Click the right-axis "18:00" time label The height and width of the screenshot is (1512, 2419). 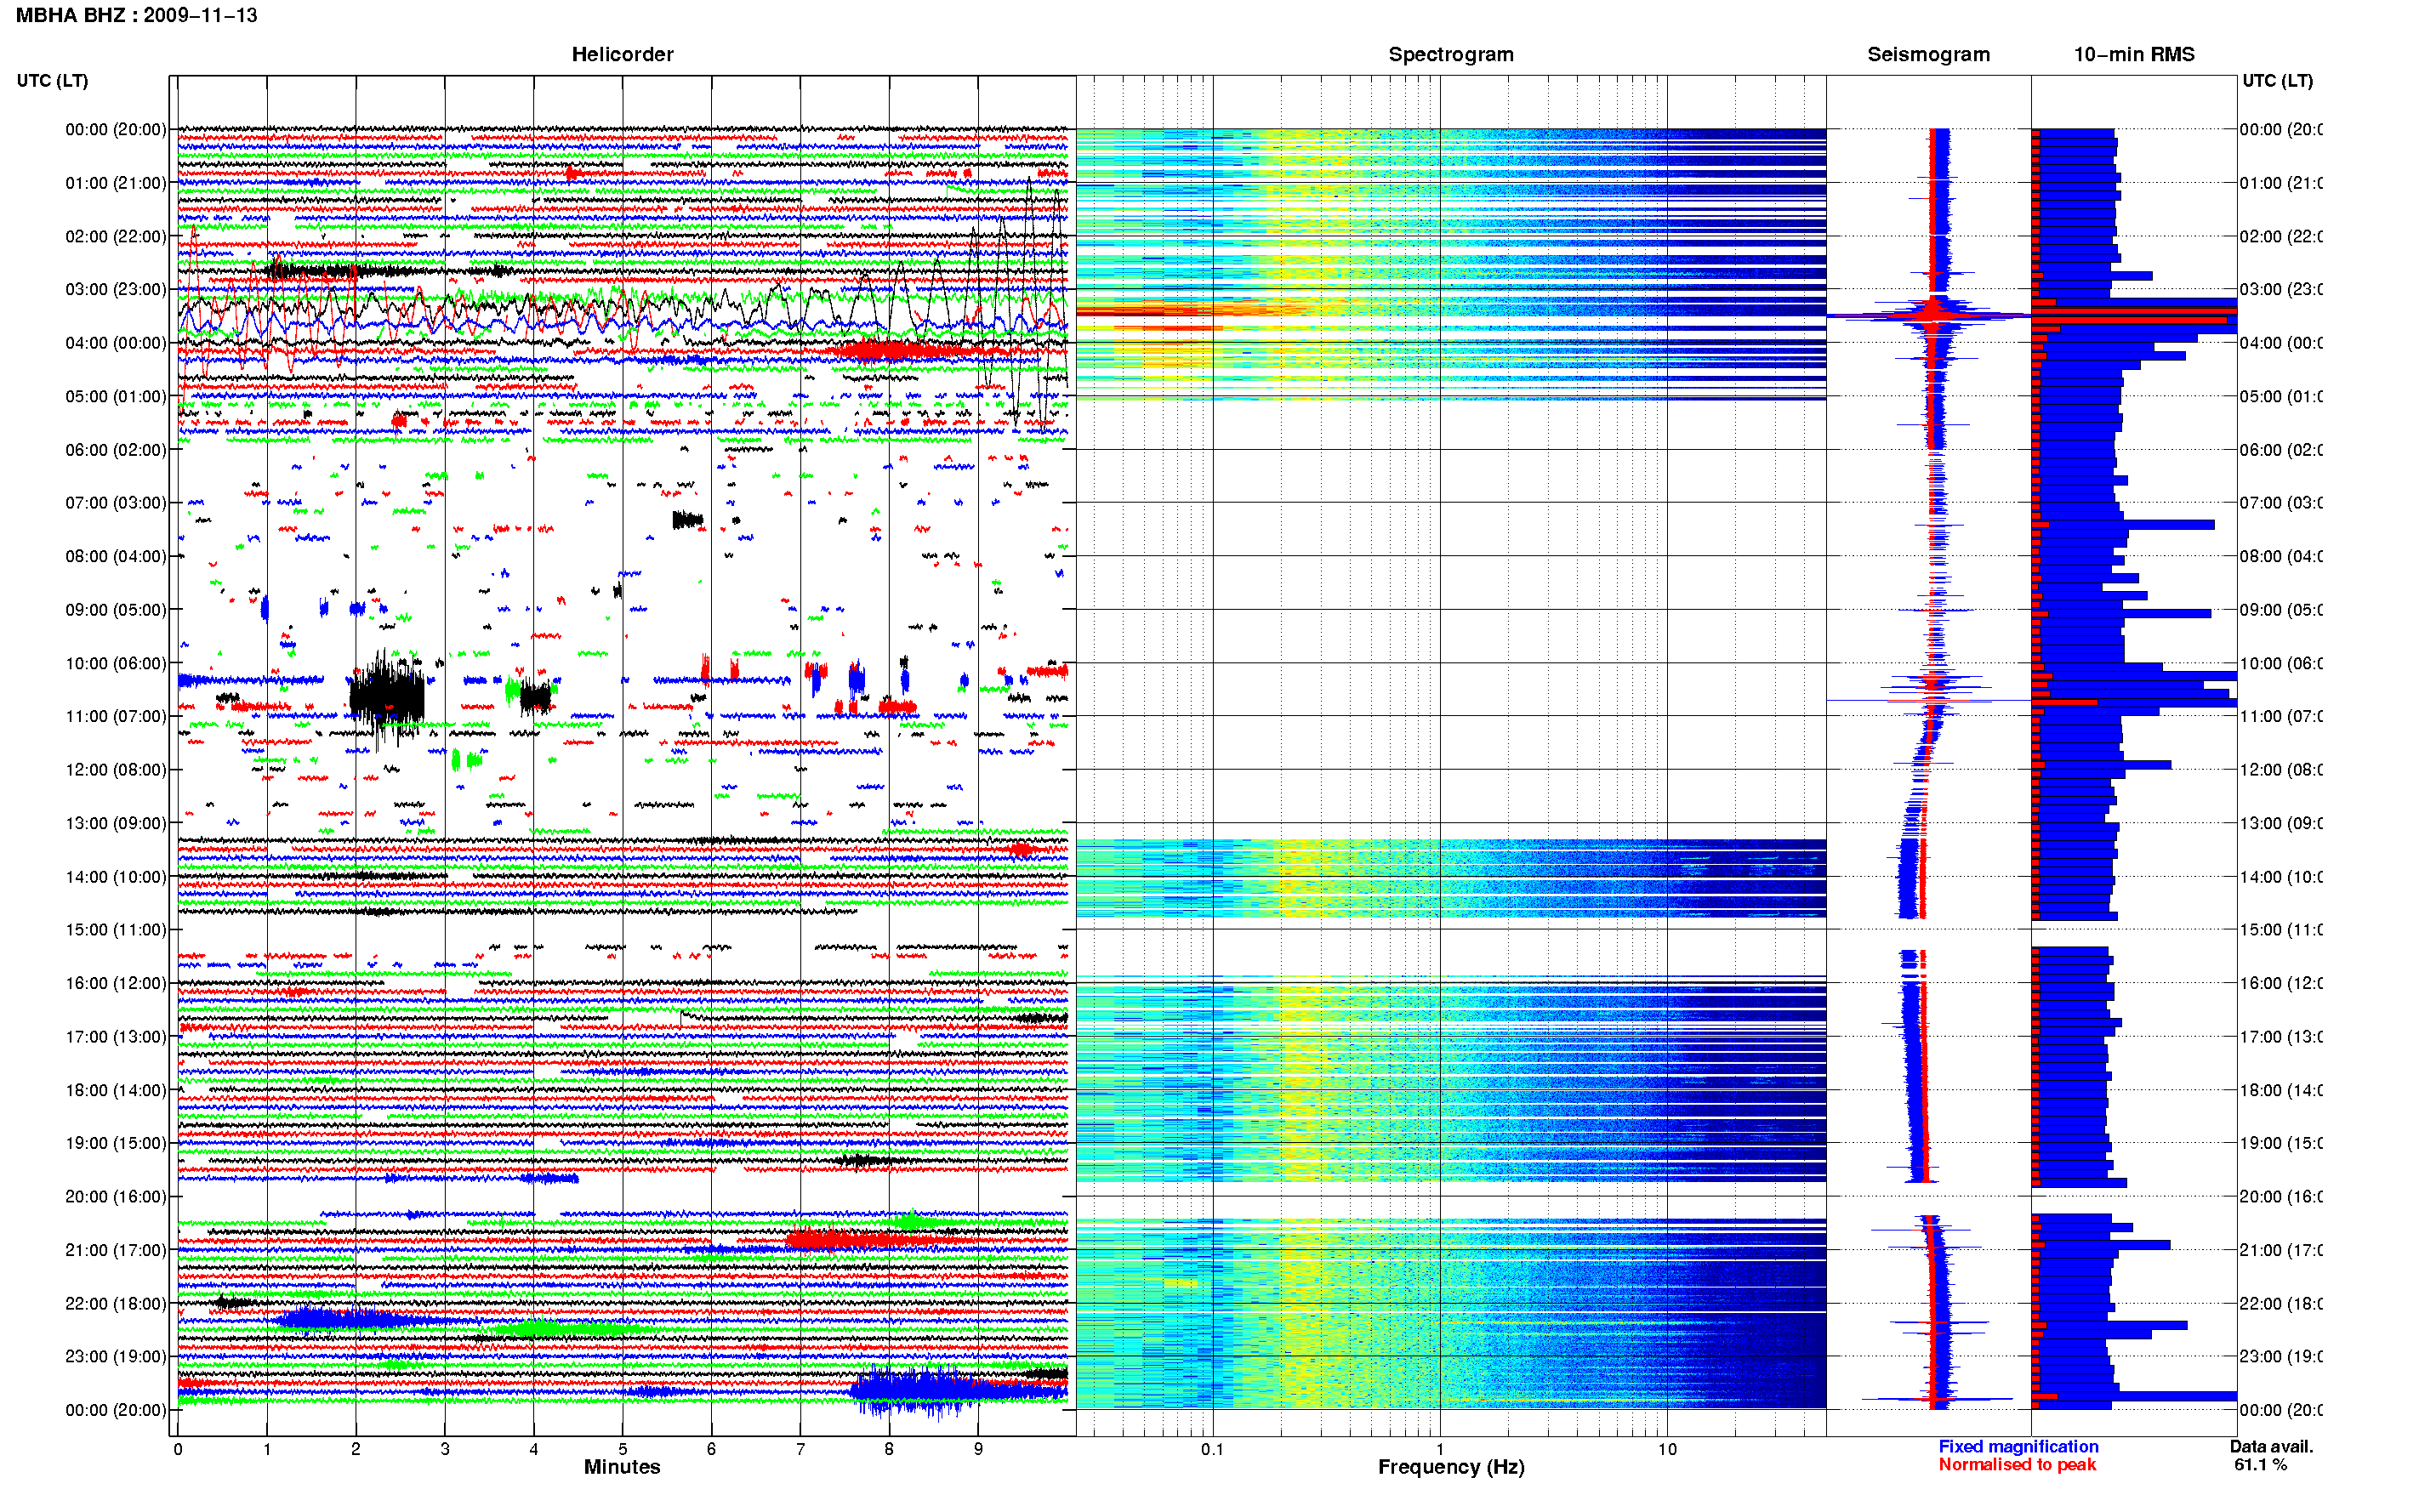click(x=2280, y=1090)
